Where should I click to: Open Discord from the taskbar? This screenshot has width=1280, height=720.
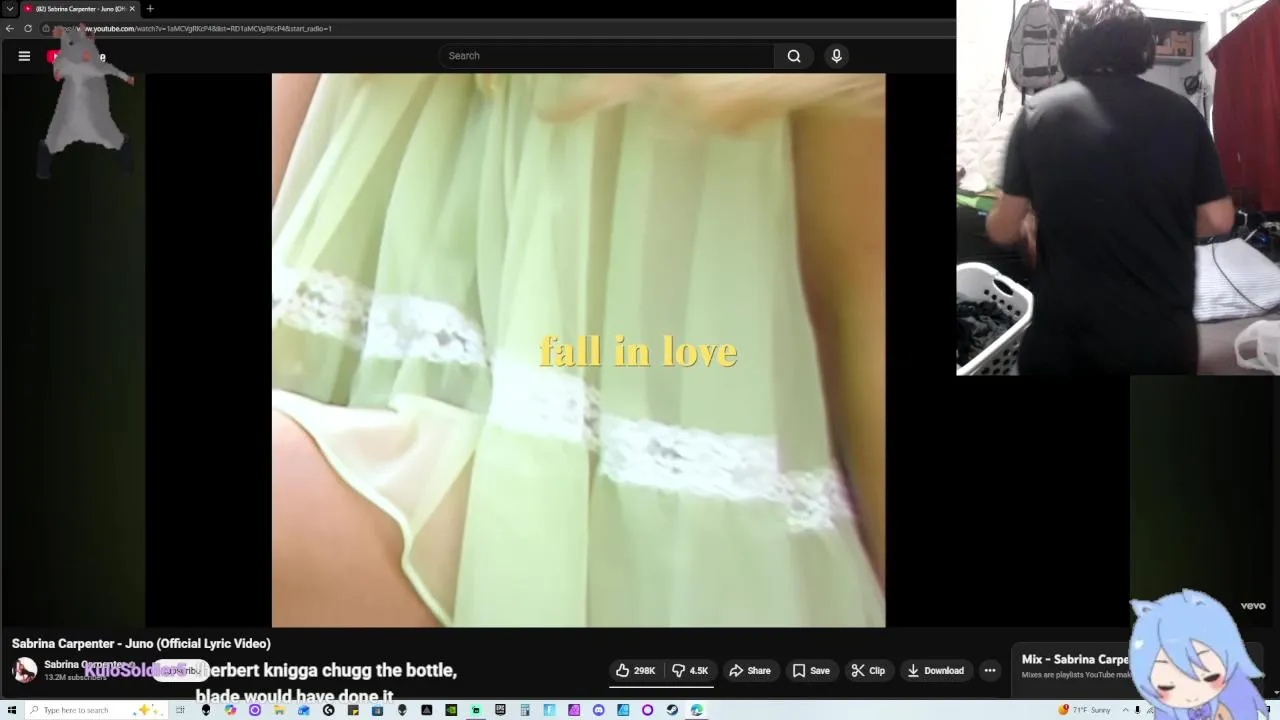click(598, 710)
